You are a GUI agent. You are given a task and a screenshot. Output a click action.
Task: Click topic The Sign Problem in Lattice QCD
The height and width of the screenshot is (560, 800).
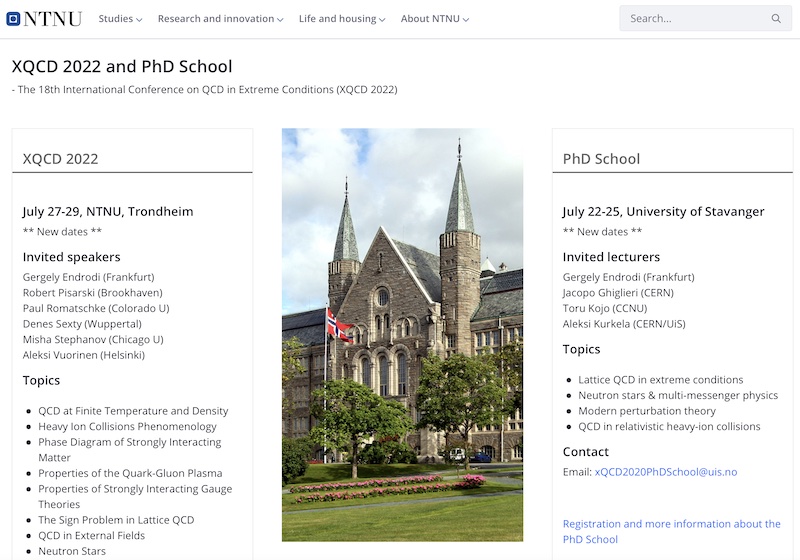pos(116,520)
